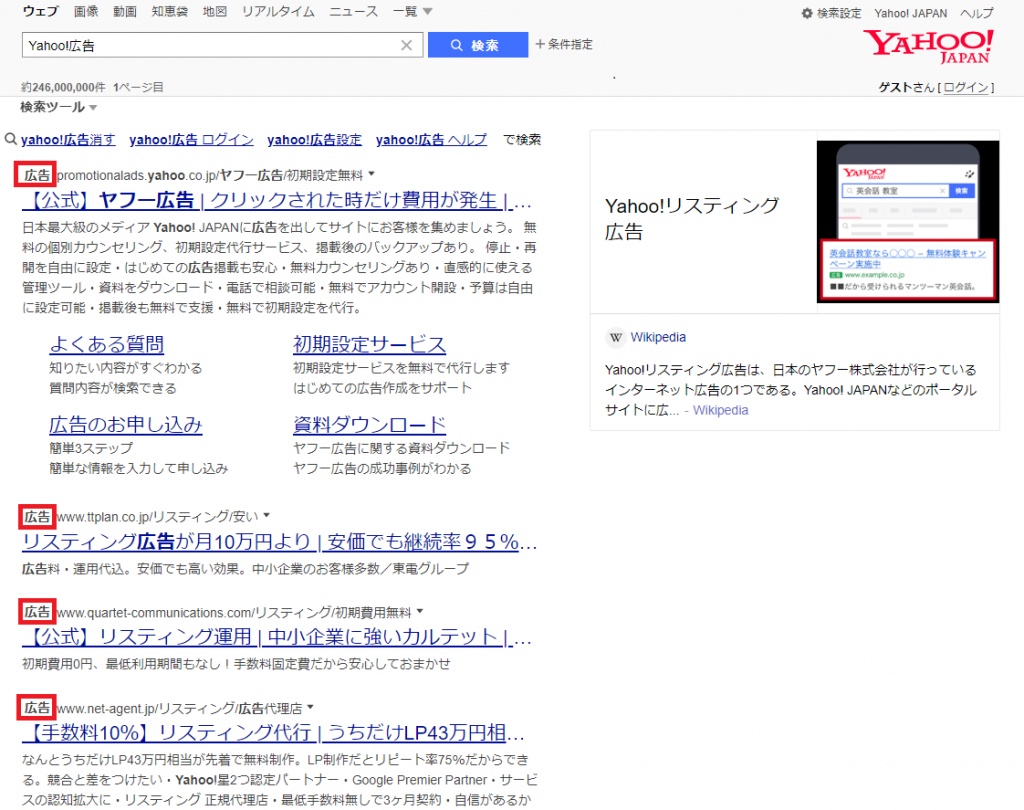Open the 条件指定 plus option
Screen dimensions: 1024x810
[564, 44]
